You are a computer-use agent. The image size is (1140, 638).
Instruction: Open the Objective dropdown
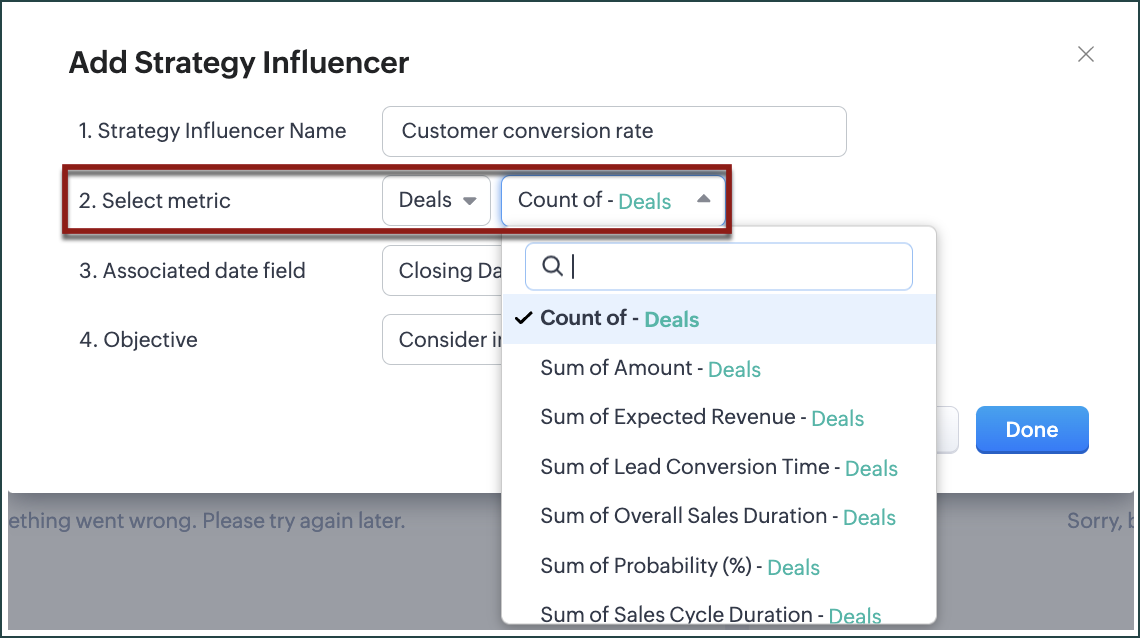coord(441,340)
